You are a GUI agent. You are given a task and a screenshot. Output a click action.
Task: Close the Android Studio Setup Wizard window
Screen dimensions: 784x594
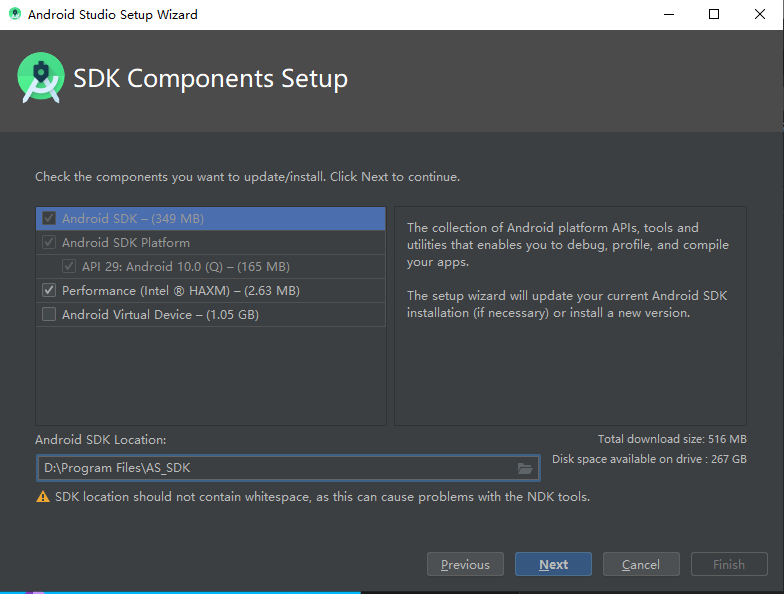[x=760, y=14]
